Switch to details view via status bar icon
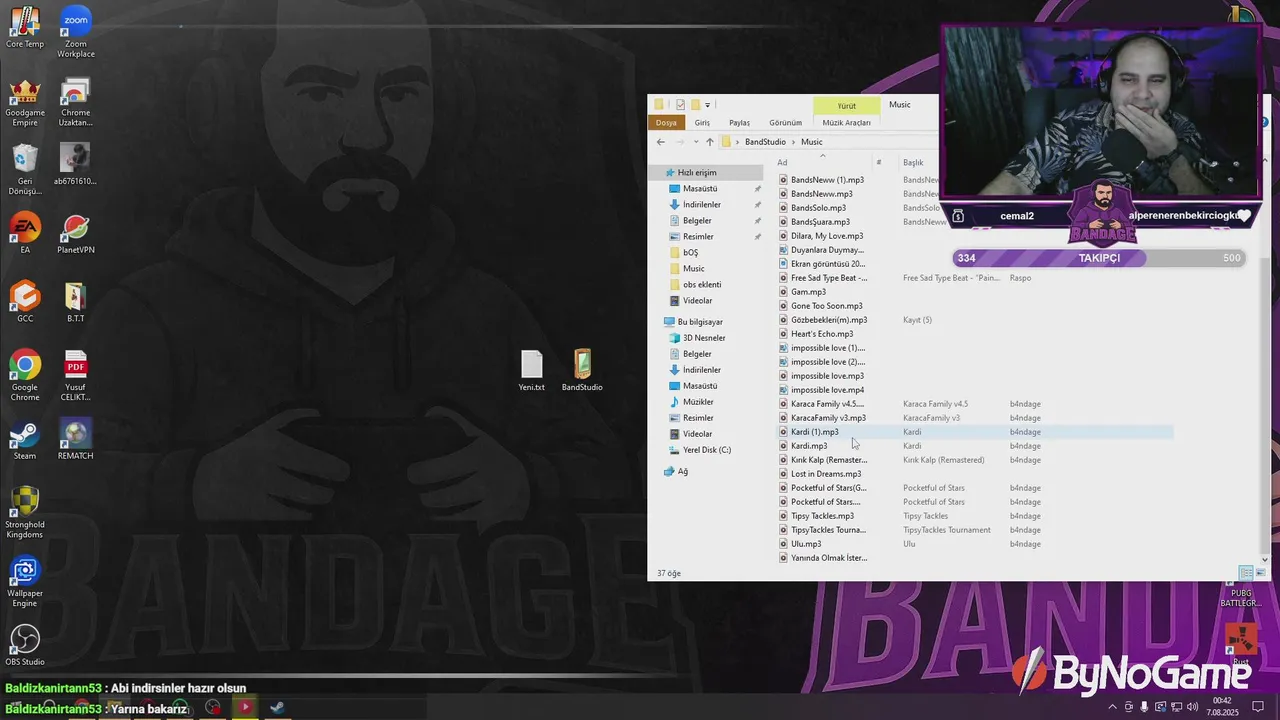This screenshot has height=720, width=1280. pyautogui.click(x=1246, y=573)
